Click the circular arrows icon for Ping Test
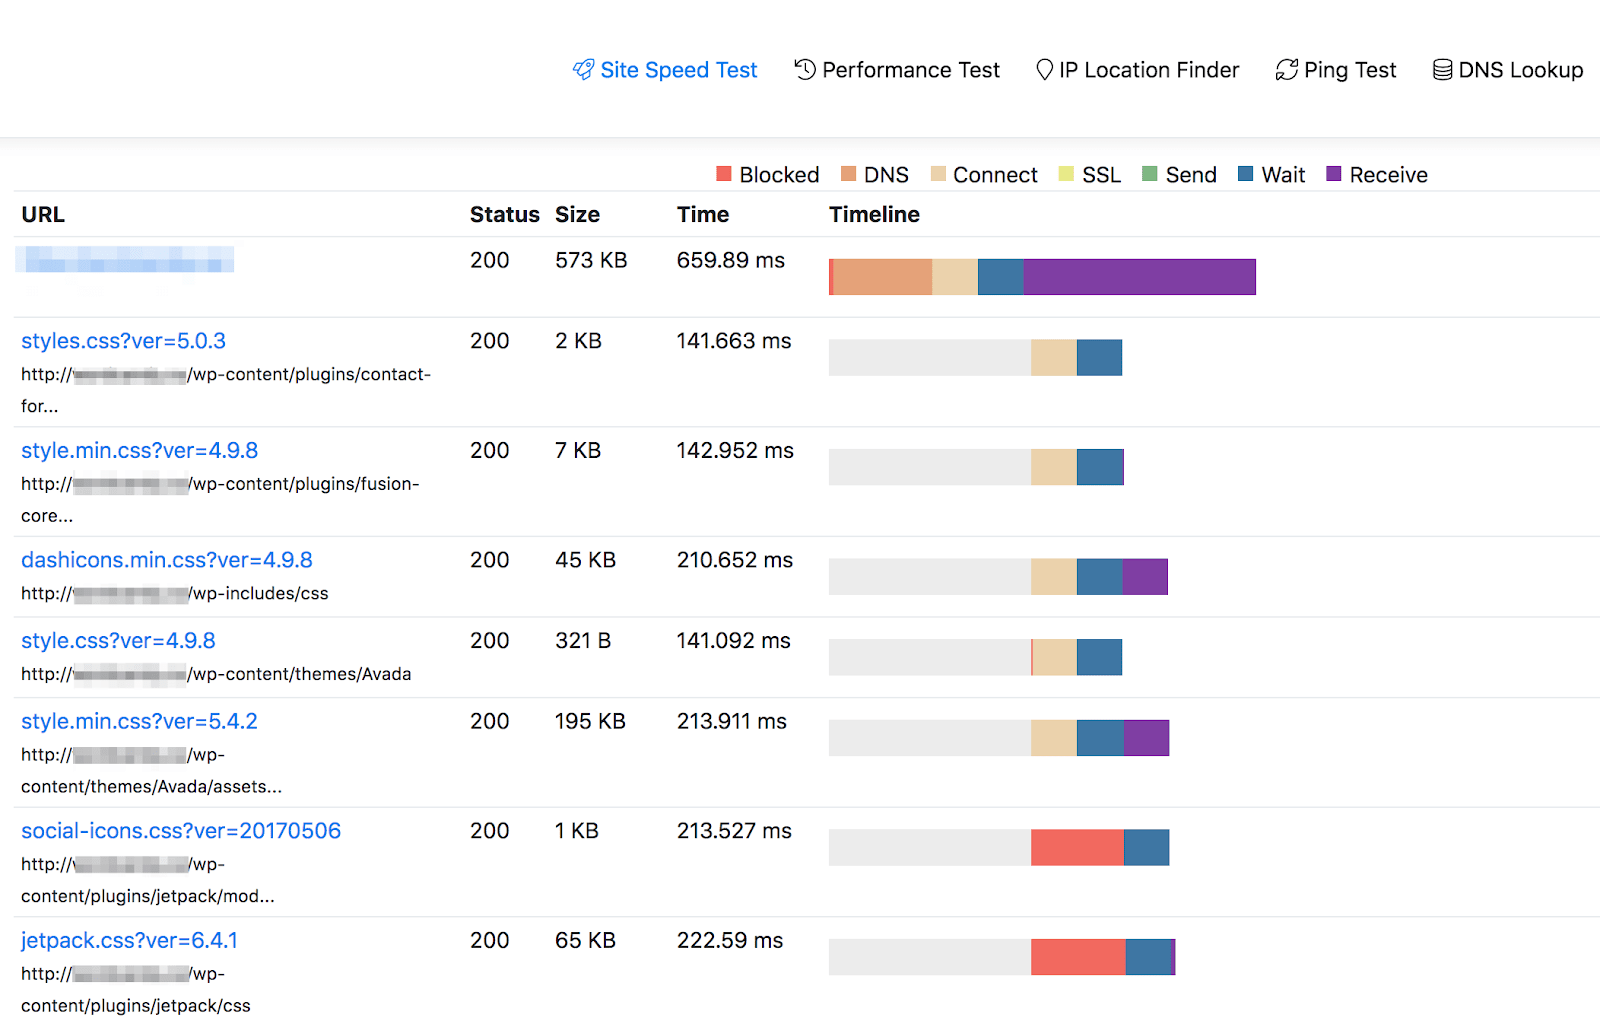 [x=1286, y=69]
